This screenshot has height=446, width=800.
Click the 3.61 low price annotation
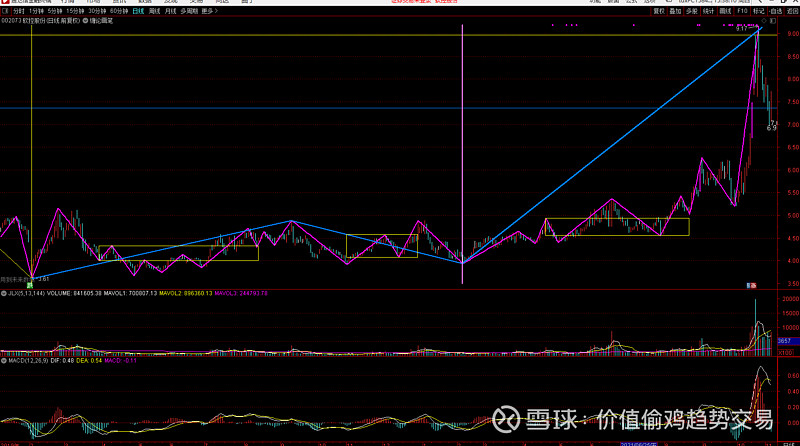pyautogui.click(x=43, y=279)
